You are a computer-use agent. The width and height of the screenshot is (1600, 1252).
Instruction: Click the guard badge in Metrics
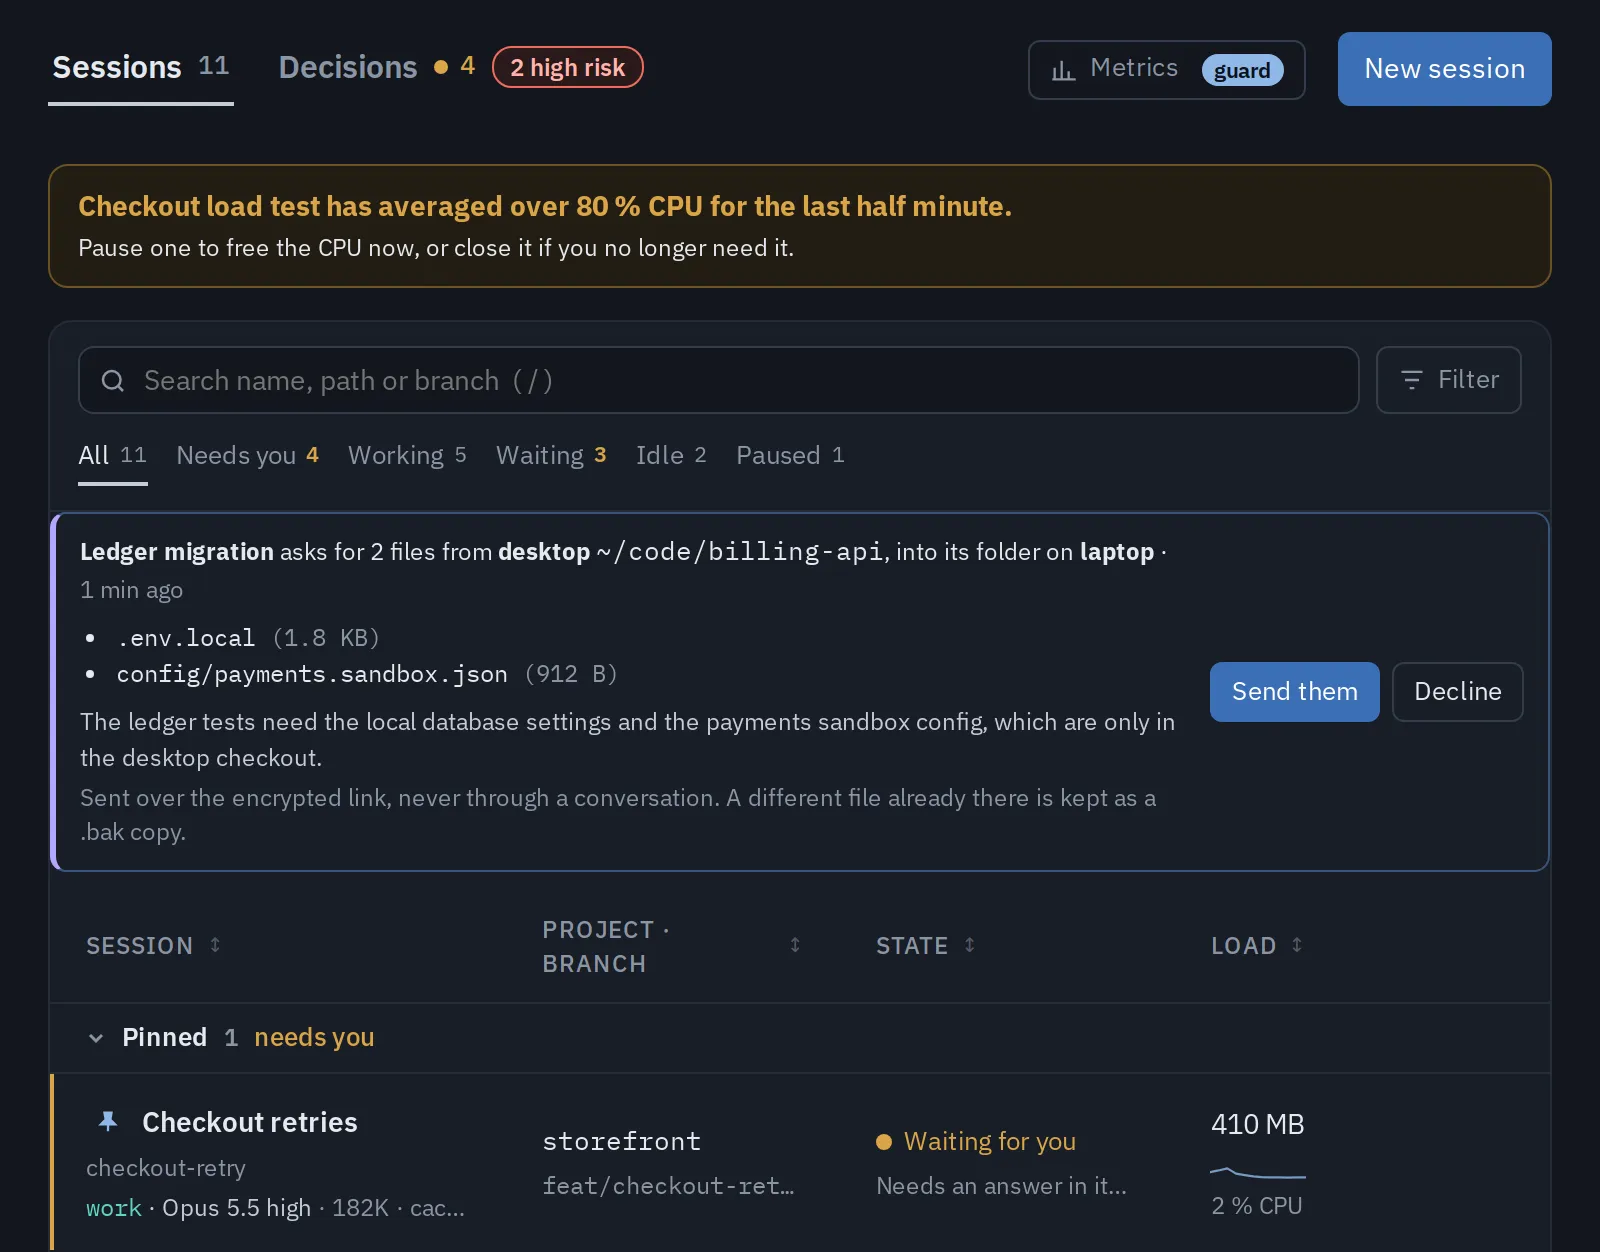[x=1242, y=70]
